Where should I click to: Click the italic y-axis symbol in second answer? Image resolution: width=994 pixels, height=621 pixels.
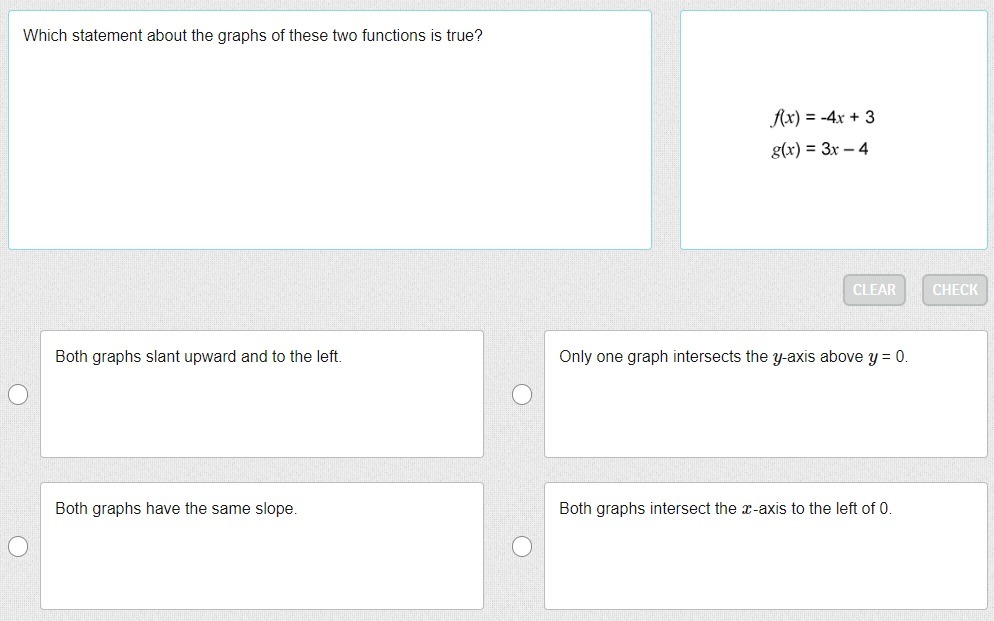point(778,357)
